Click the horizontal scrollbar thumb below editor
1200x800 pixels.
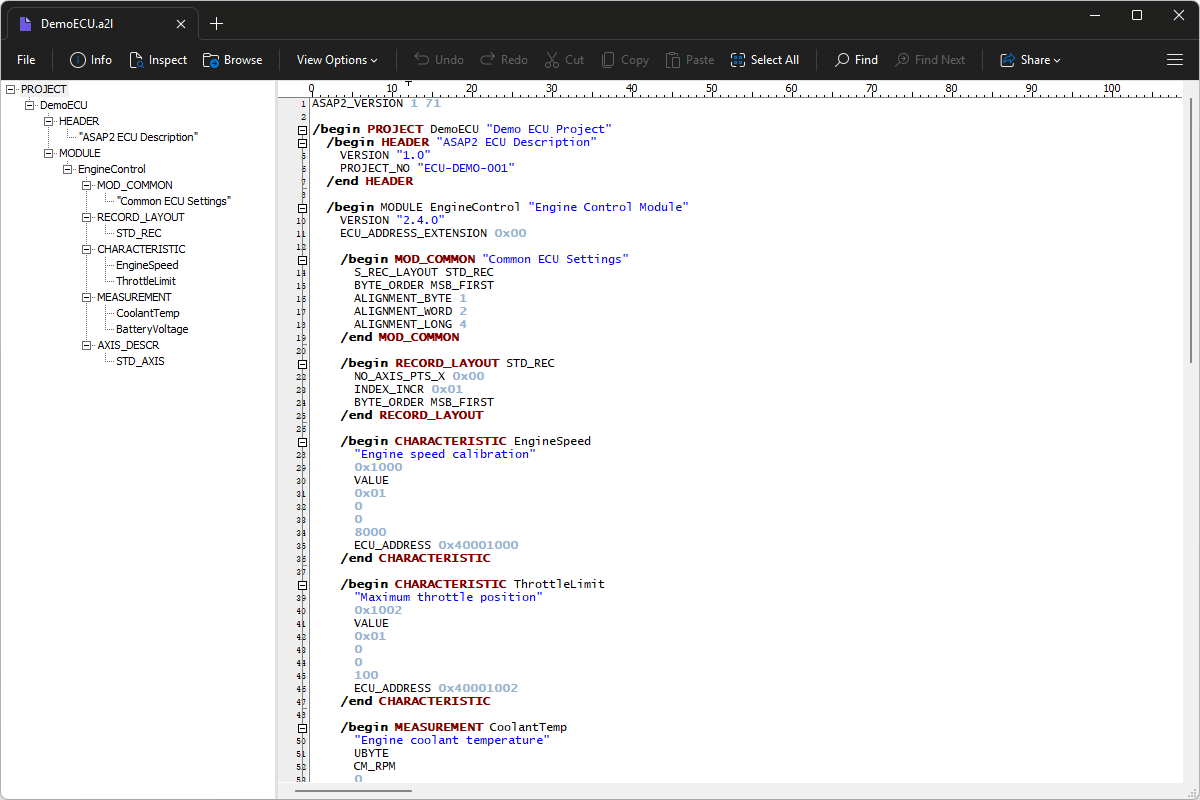pos(354,790)
